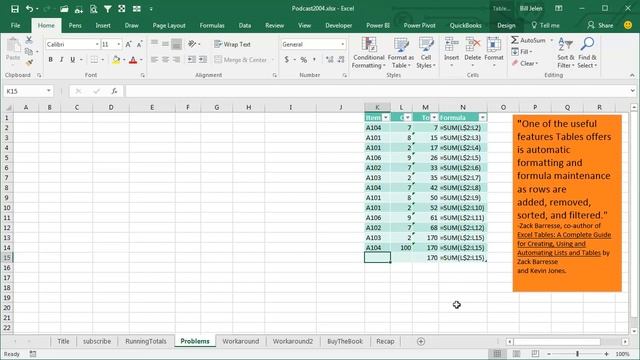Apply percent style
Image resolution: width=640 pixels, height=360 pixels.
[x=304, y=60]
